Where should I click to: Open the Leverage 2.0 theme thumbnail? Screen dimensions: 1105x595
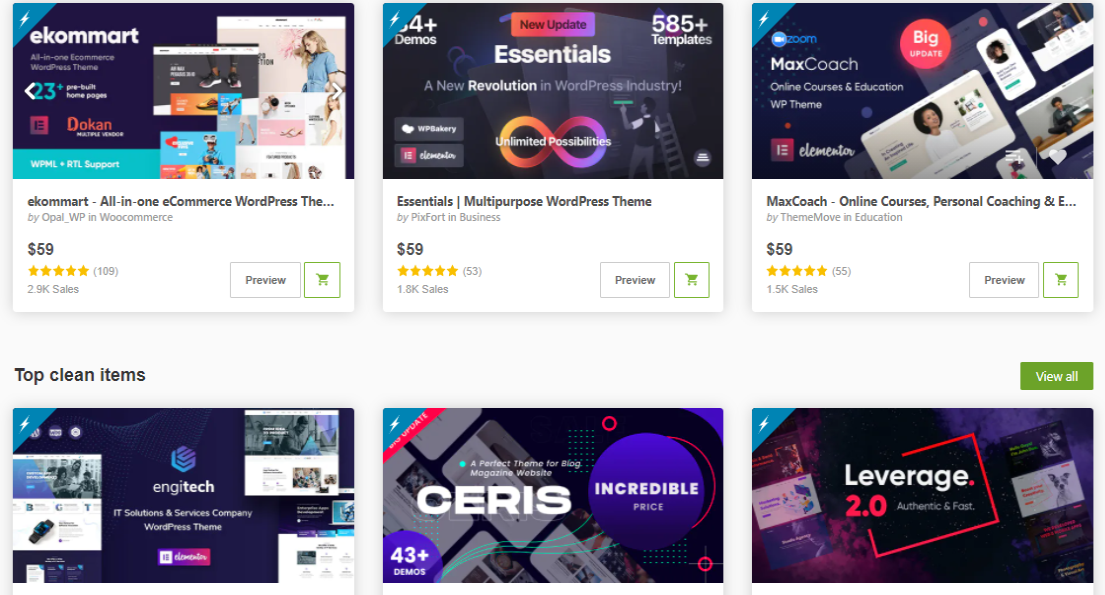(922, 496)
